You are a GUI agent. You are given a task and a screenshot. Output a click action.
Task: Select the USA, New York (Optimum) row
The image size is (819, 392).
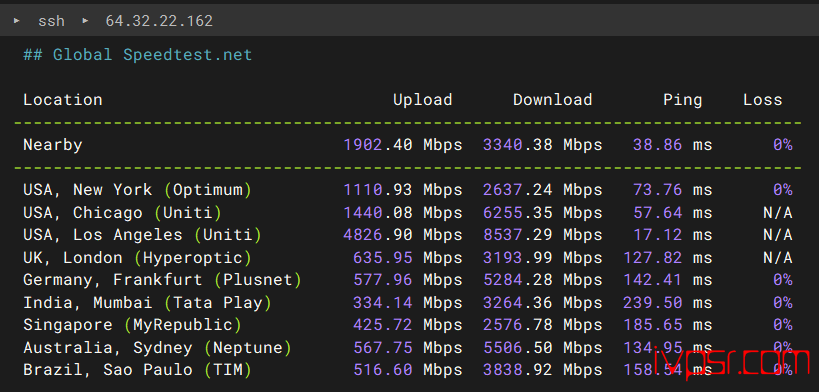click(408, 190)
